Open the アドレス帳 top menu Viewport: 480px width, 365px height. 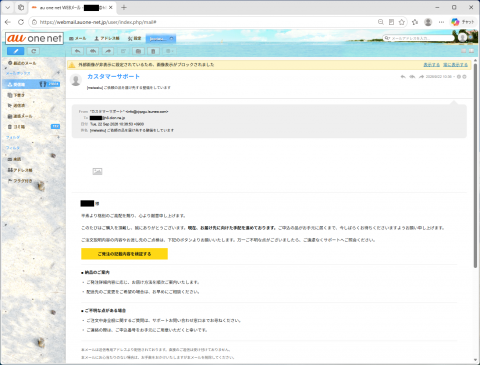(107, 38)
